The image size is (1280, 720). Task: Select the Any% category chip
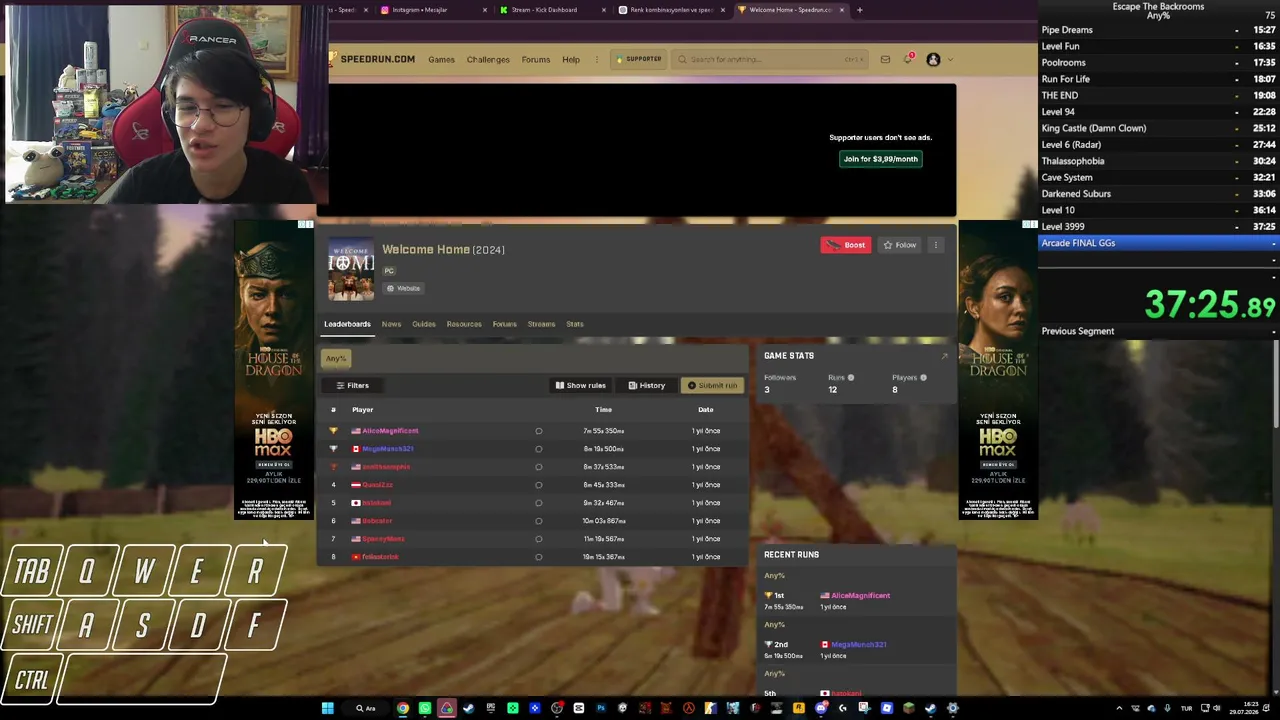[x=336, y=358]
